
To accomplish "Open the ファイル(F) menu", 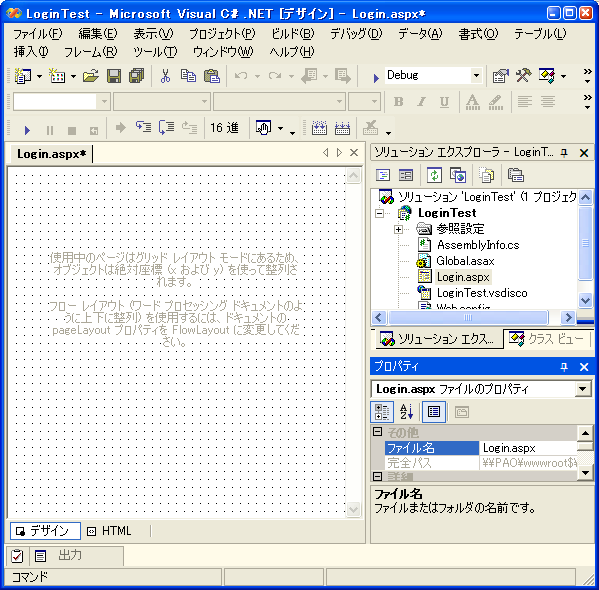I will pyautogui.click(x=37, y=34).
